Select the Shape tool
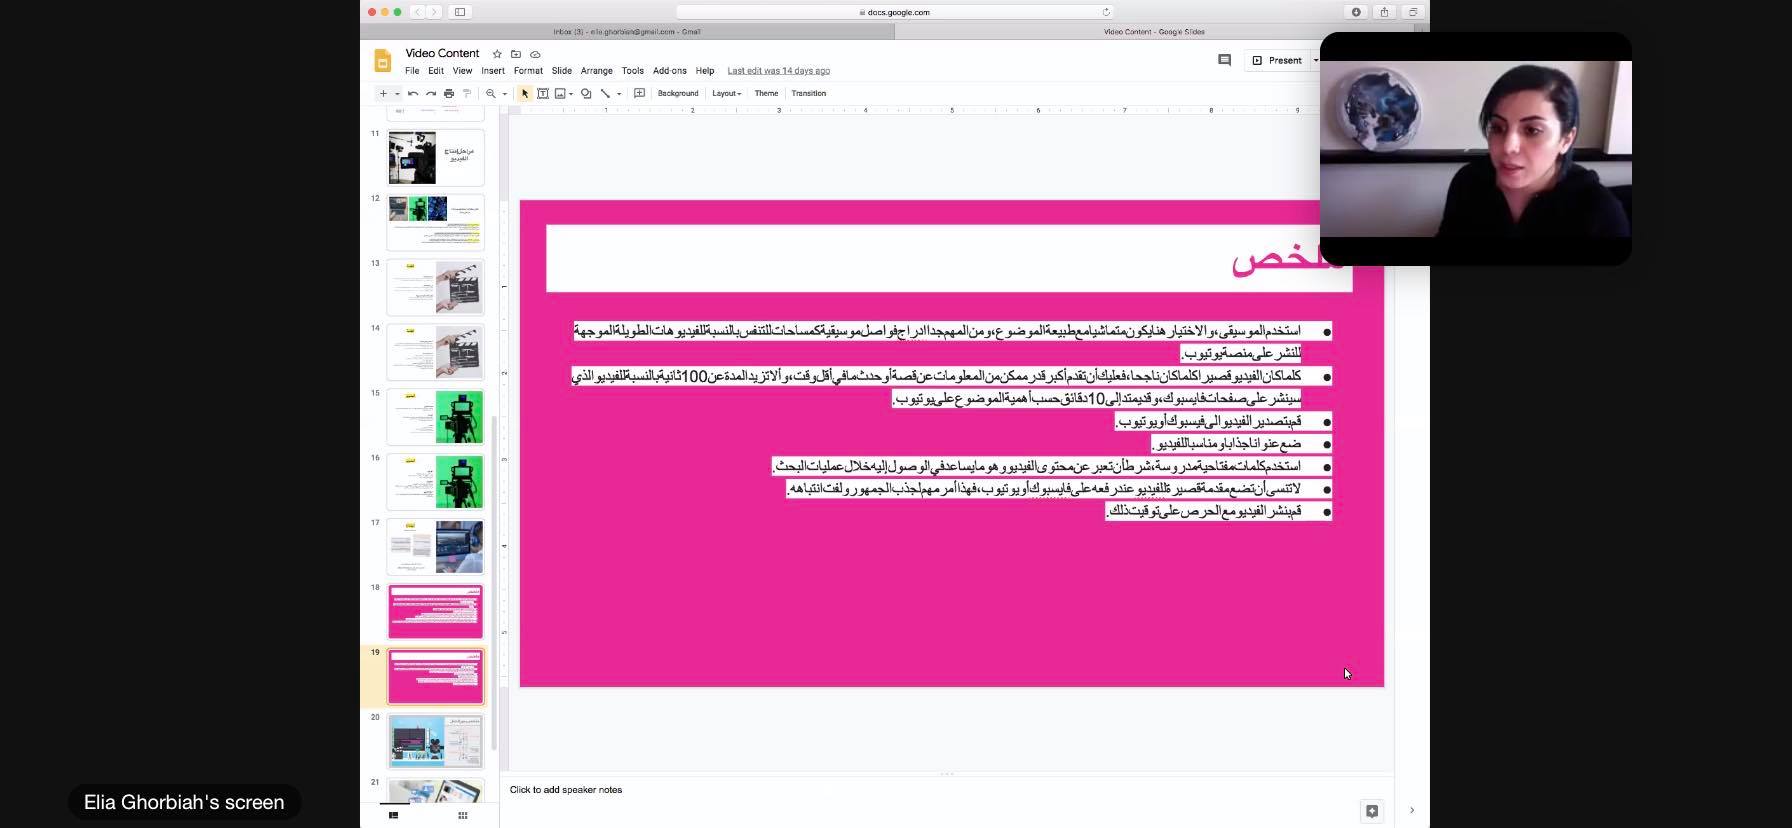 click(x=586, y=93)
